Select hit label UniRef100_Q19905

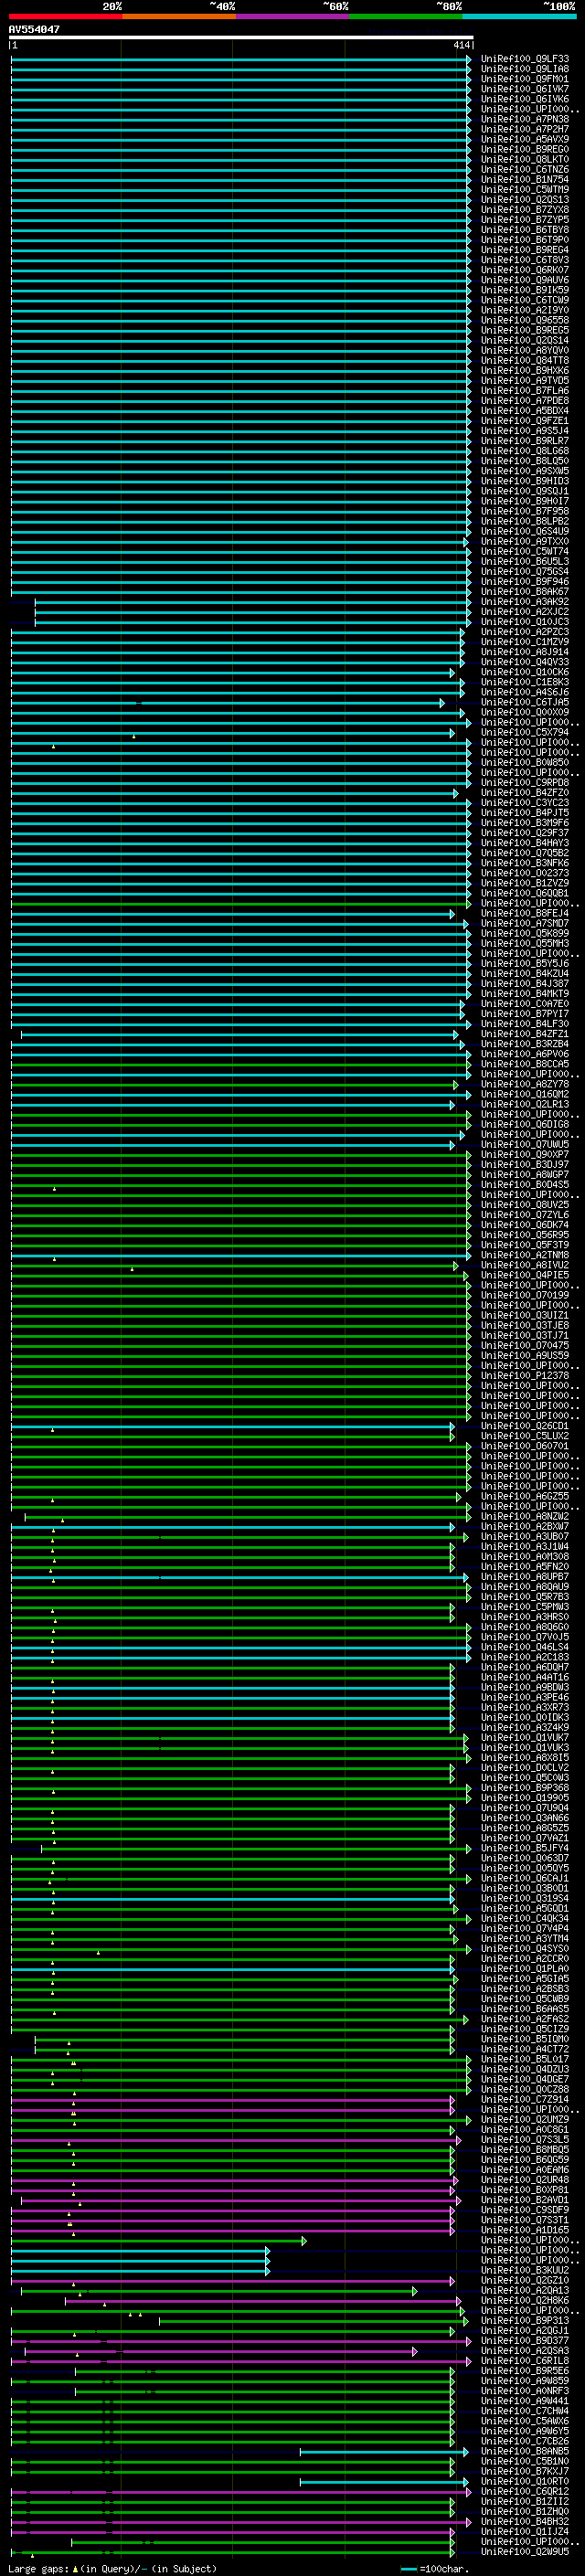click(524, 1798)
